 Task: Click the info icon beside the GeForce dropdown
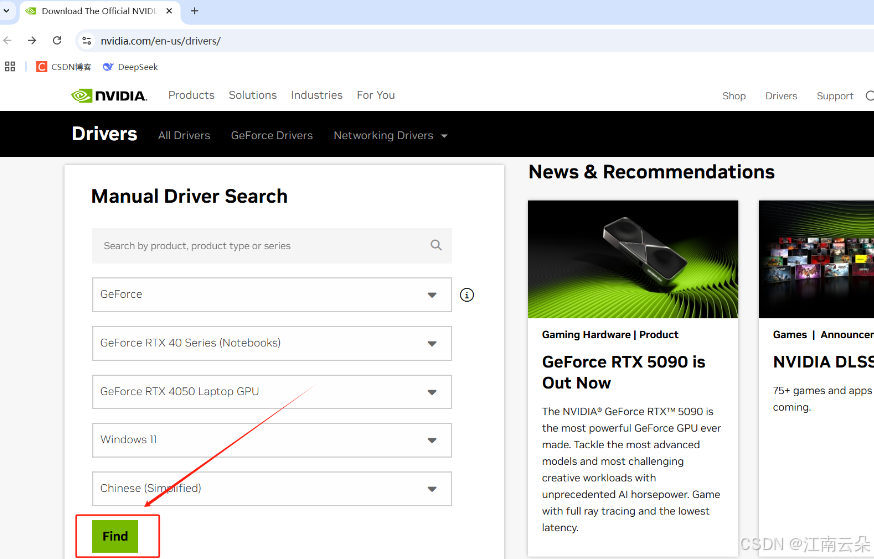[x=467, y=295]
